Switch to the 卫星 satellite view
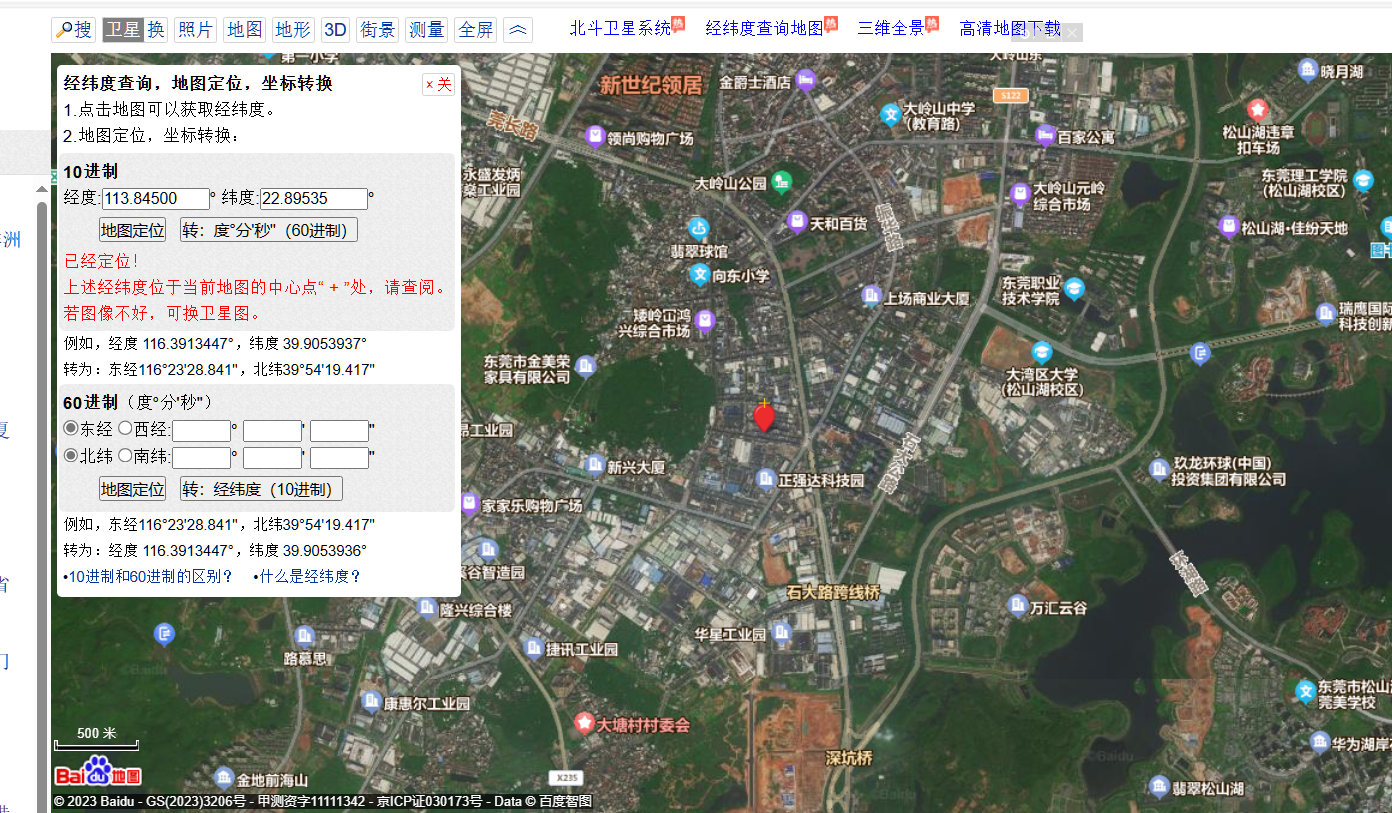 click(x=123, y=30)
